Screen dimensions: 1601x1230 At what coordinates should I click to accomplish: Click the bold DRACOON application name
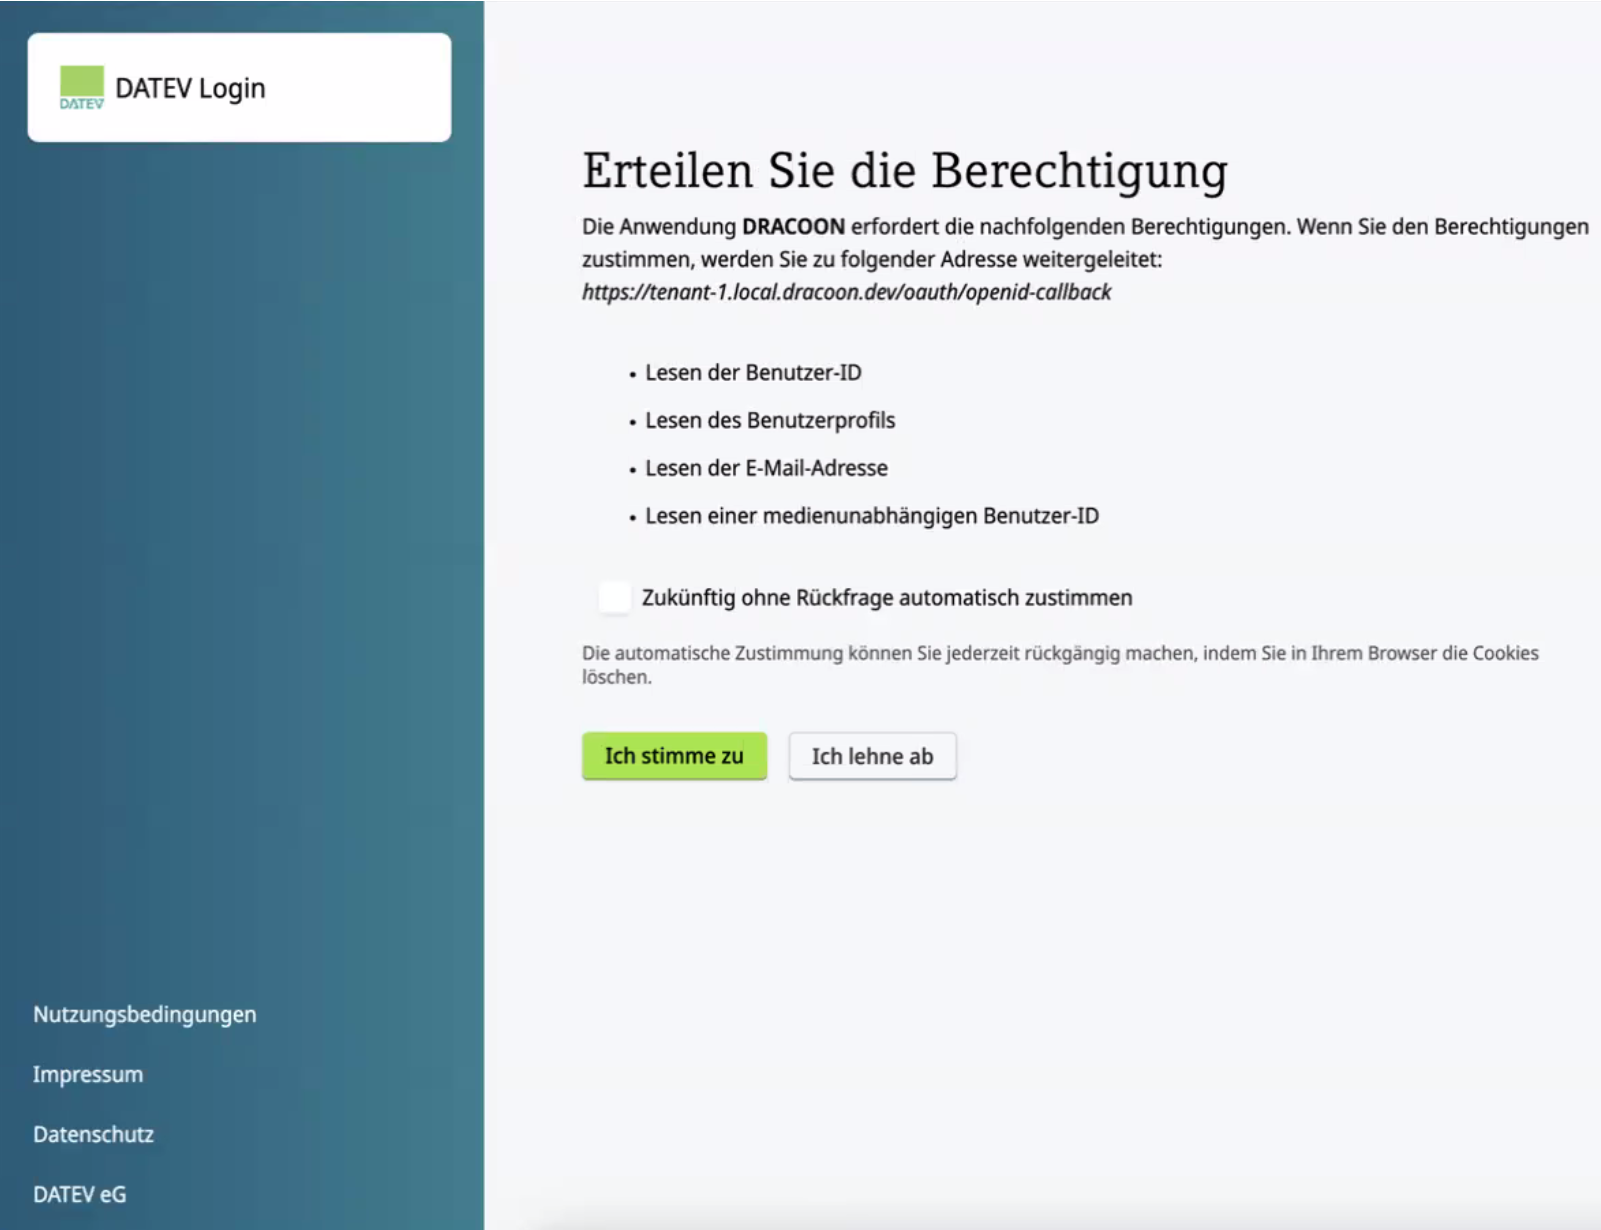coord(793,227)
